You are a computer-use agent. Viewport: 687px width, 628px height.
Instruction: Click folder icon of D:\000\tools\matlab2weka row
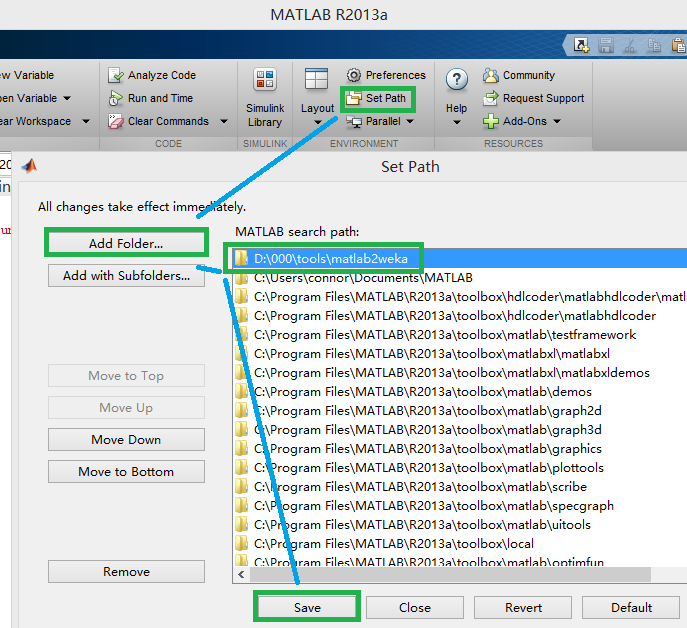241,259
